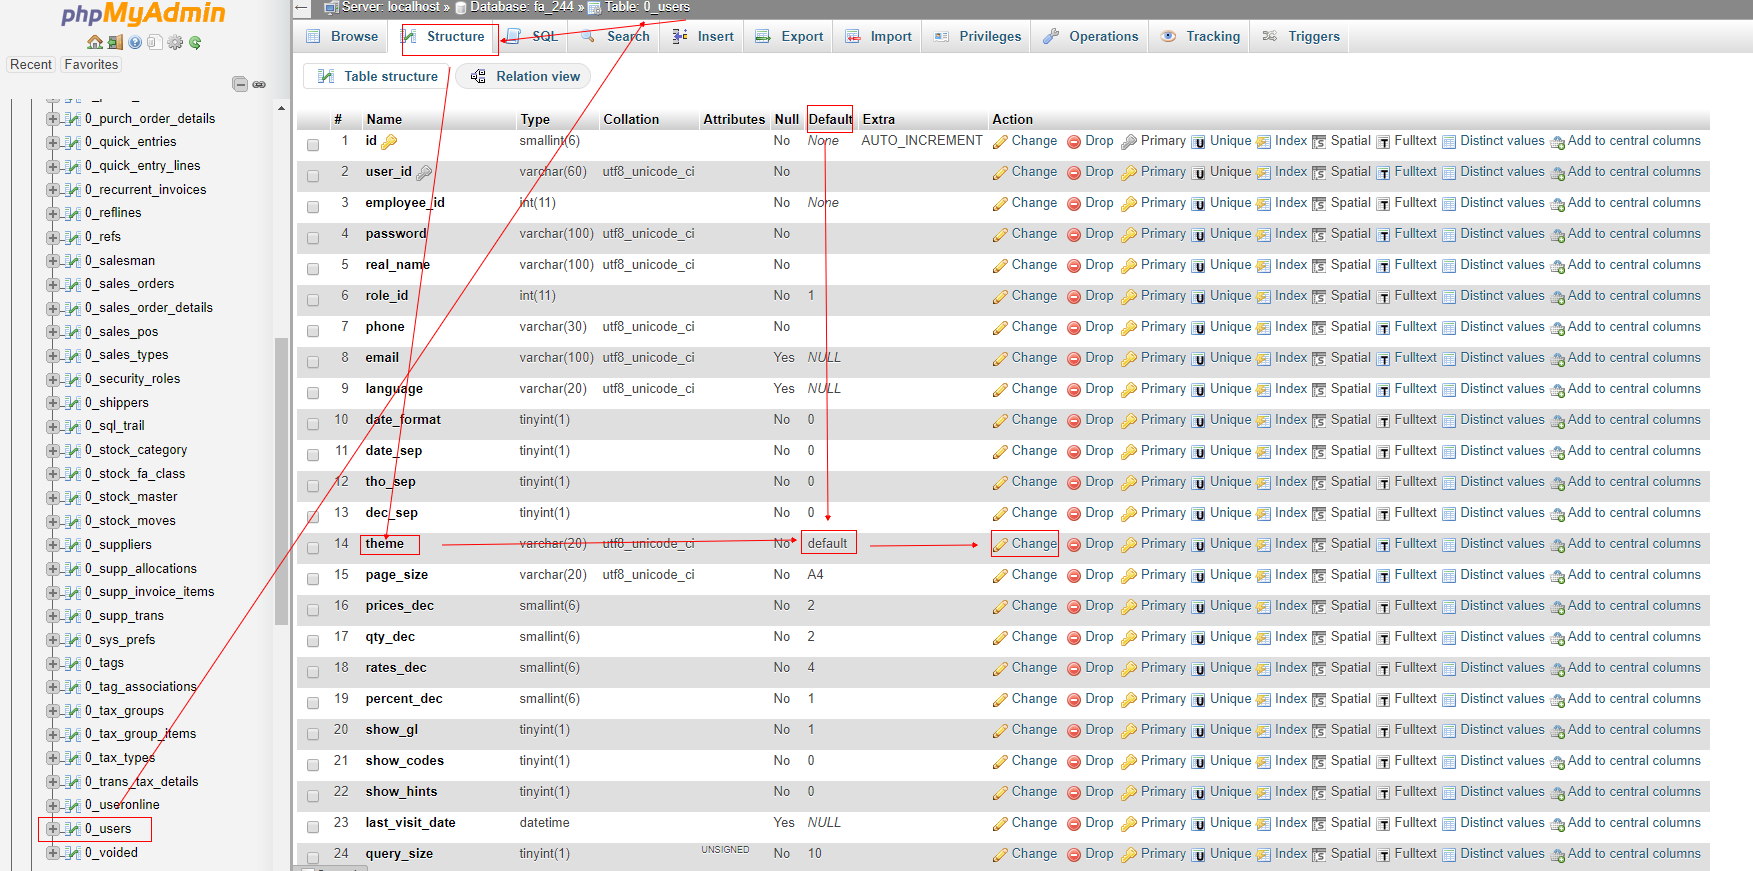The height and width of the screenshot is (871, 1753).
Task: Expand the 0_users table tree node
Action: (x=53, y=829)
